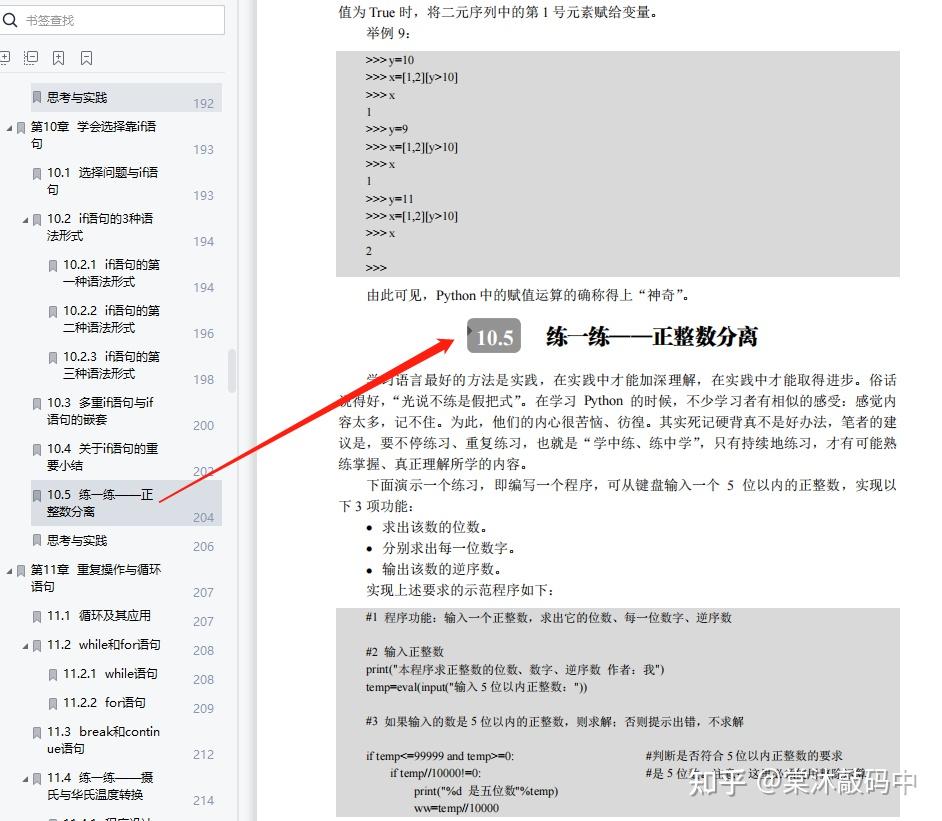
Task: Click the 书签查找 search input field
Action: point(120,19)
